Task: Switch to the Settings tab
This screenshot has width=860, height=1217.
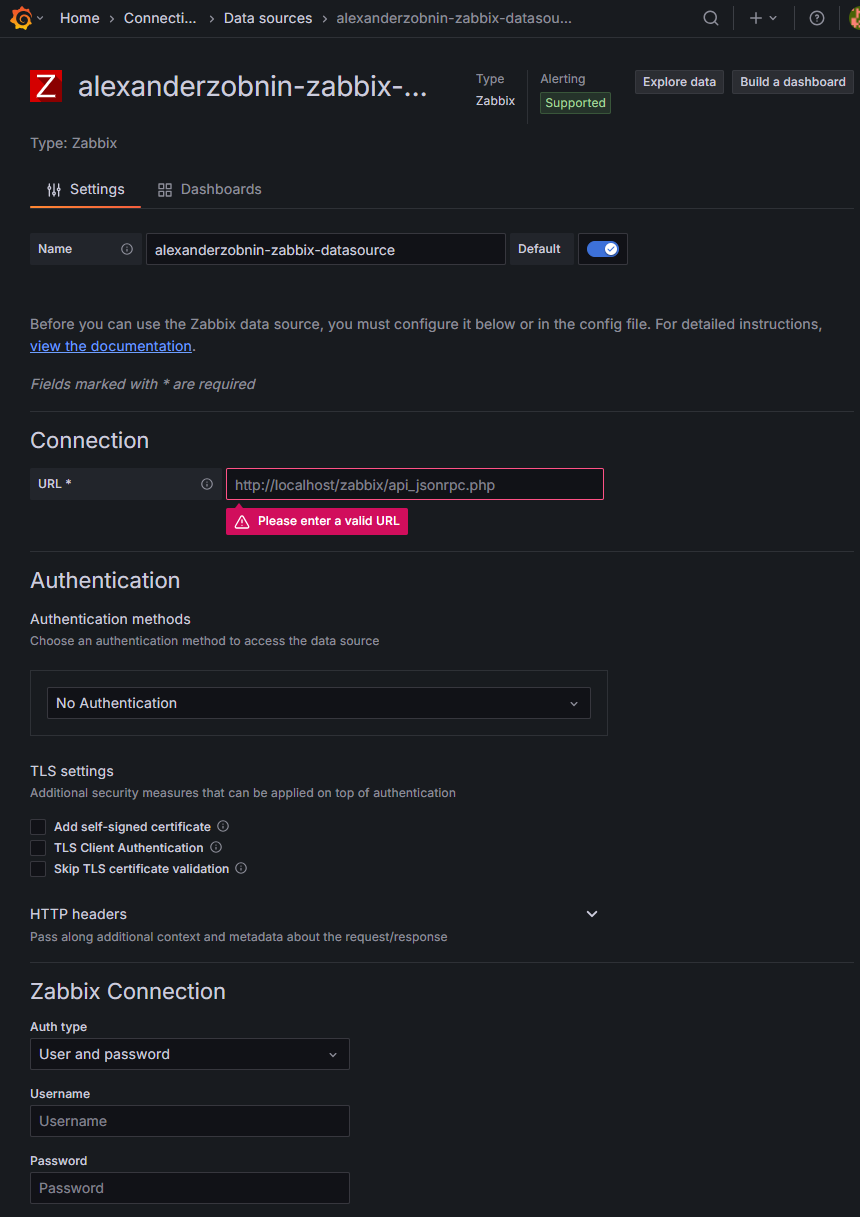Action: 85,189
